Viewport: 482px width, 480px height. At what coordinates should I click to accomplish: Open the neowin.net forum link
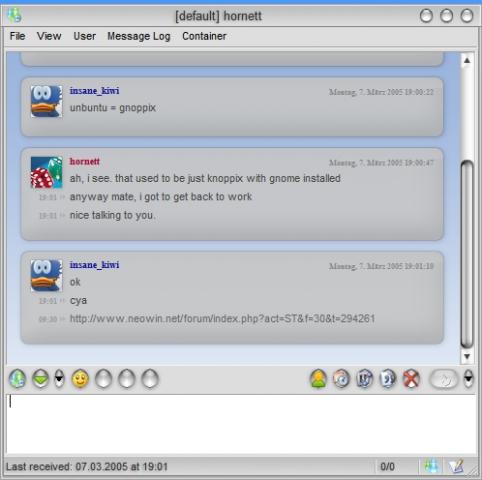click(222, 319)
